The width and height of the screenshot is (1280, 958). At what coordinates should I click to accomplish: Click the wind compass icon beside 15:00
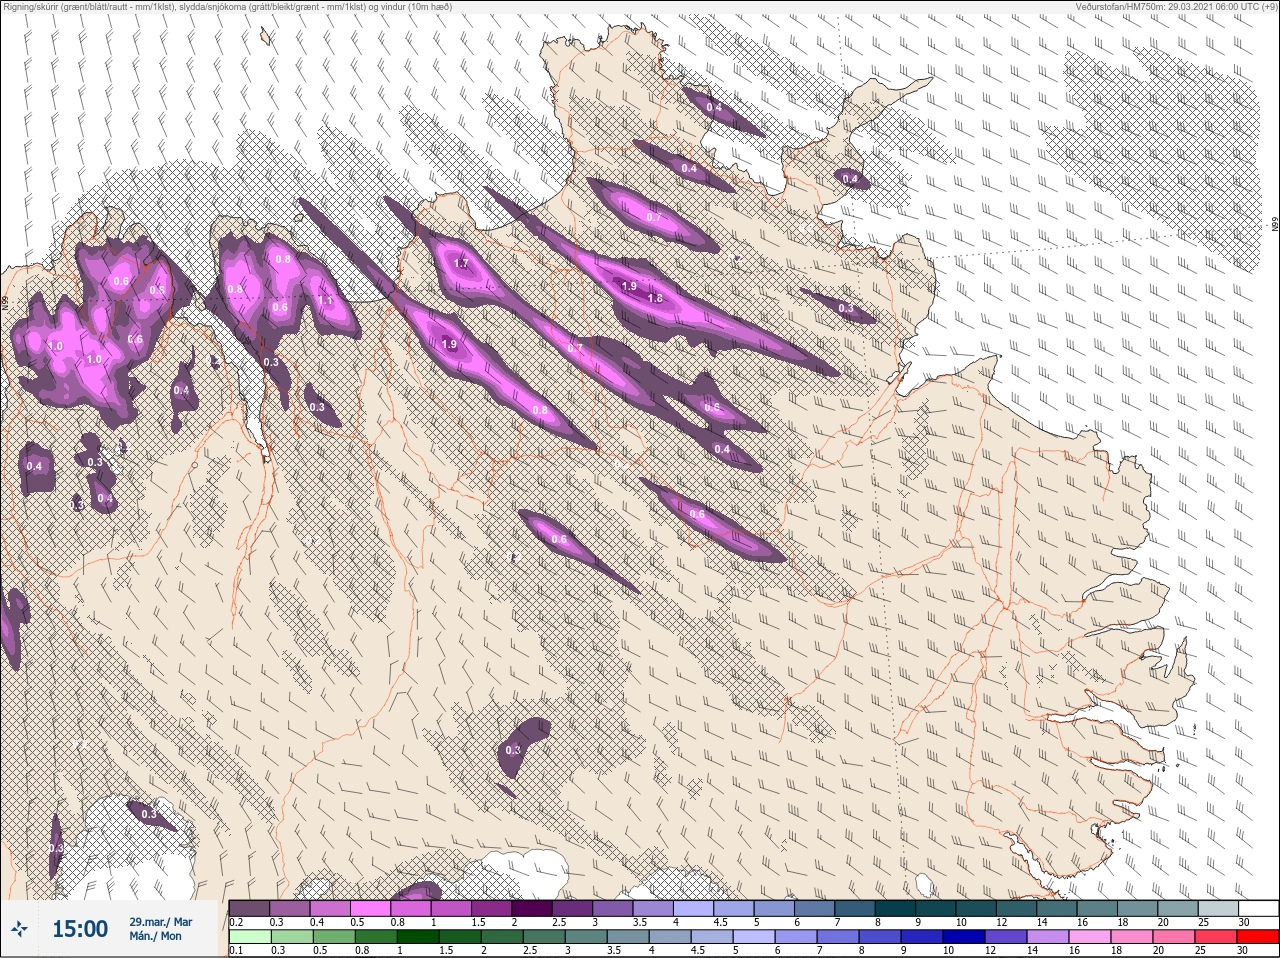pos(19,928)
